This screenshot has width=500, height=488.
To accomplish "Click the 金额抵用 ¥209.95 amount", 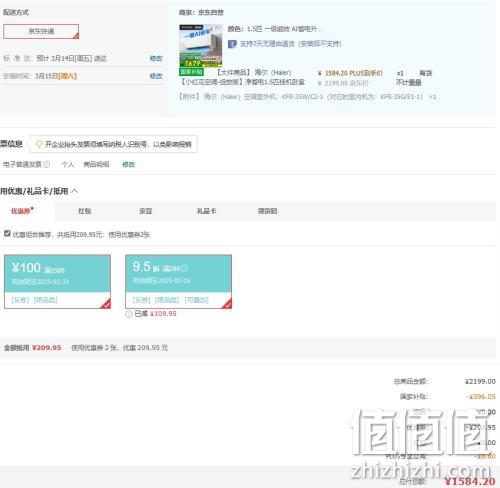I will (x=47, y=348).
